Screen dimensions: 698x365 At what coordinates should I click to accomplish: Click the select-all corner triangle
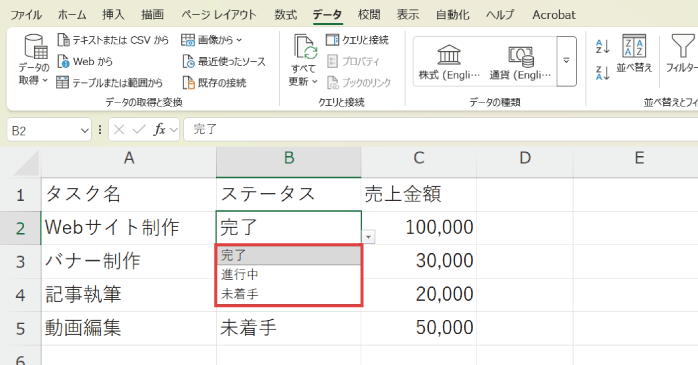[x=26, y=164]
